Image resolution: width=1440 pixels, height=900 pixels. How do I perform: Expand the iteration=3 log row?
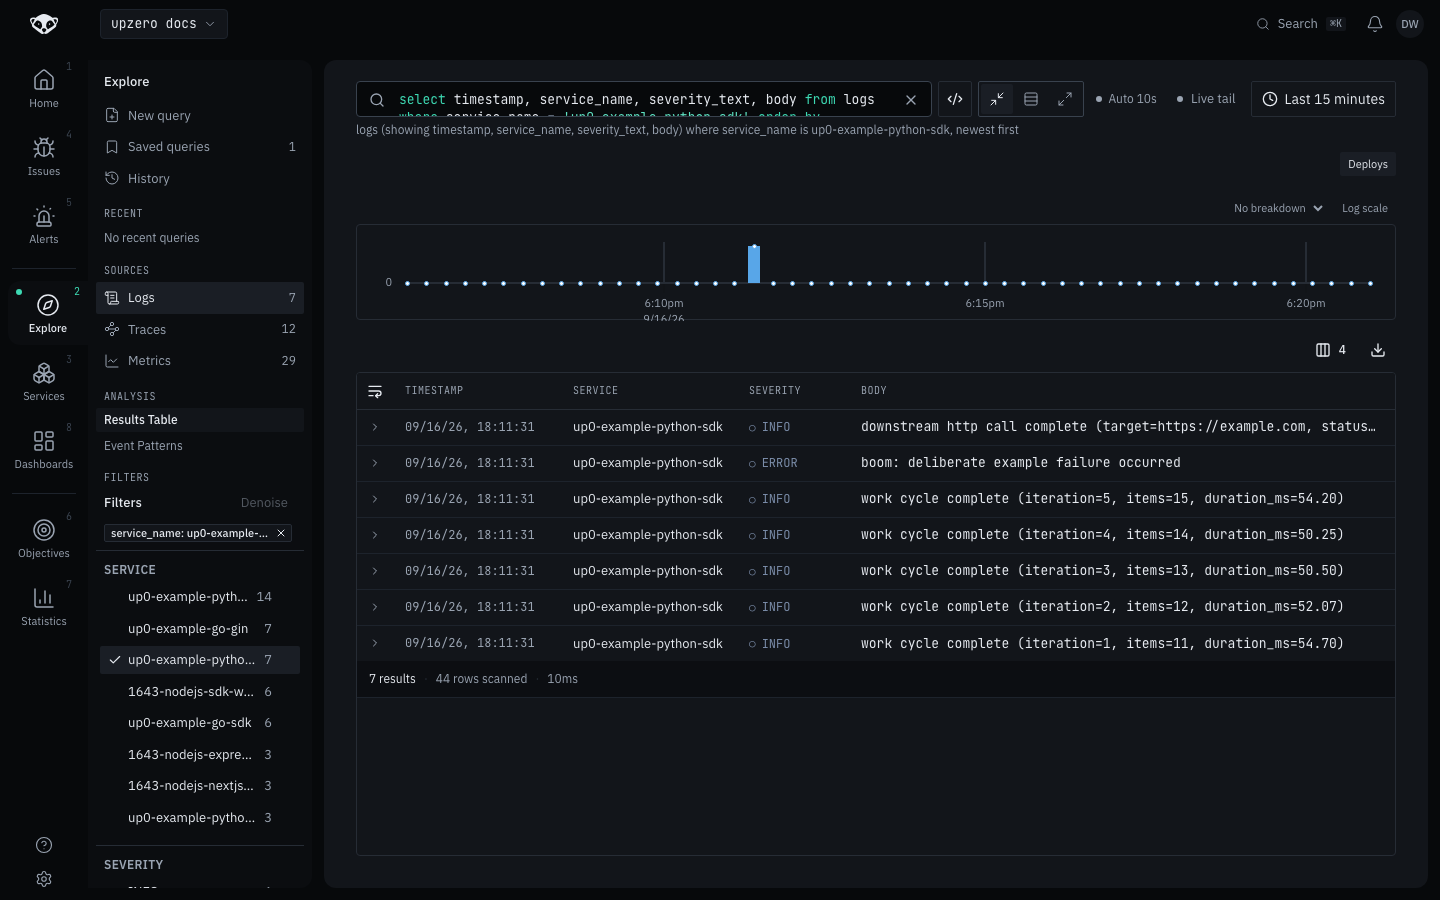[375, 571]
